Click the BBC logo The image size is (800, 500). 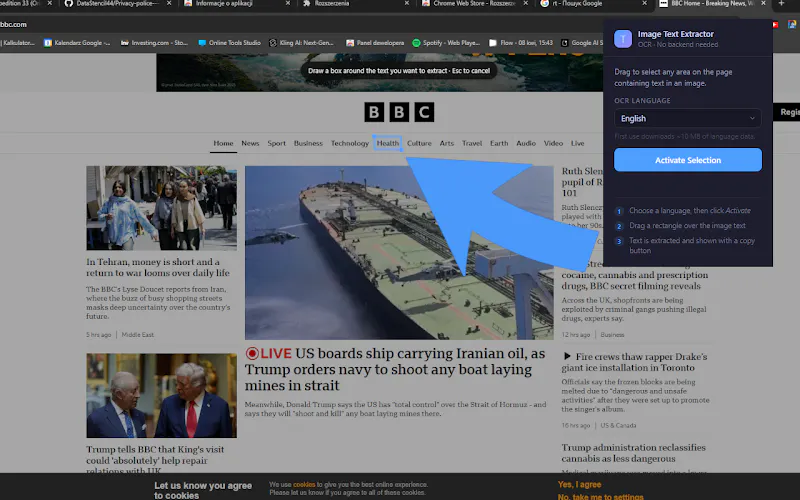(x=399, y=112)
